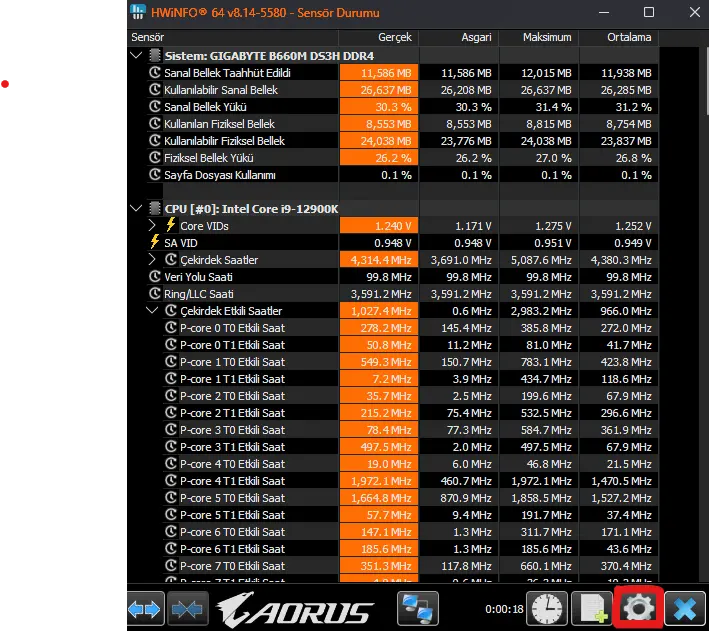
Task: Click the HWiNFO app icon in title bar
Action: pyautogui.click(x=138, y=12)
